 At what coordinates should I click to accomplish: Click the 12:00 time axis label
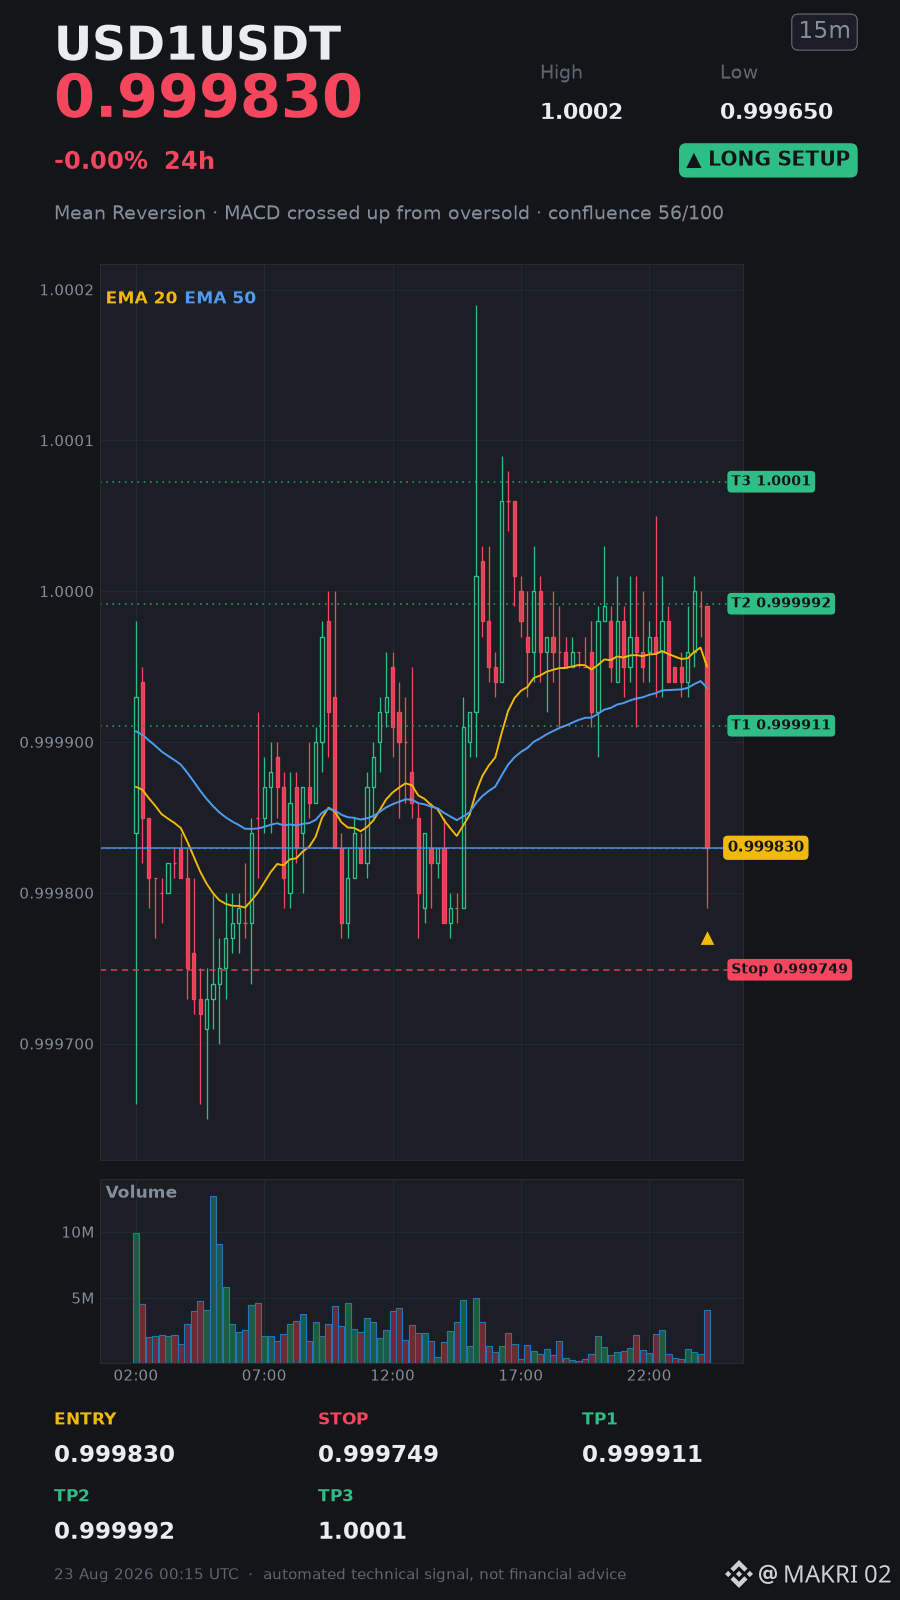[392, 1376]
